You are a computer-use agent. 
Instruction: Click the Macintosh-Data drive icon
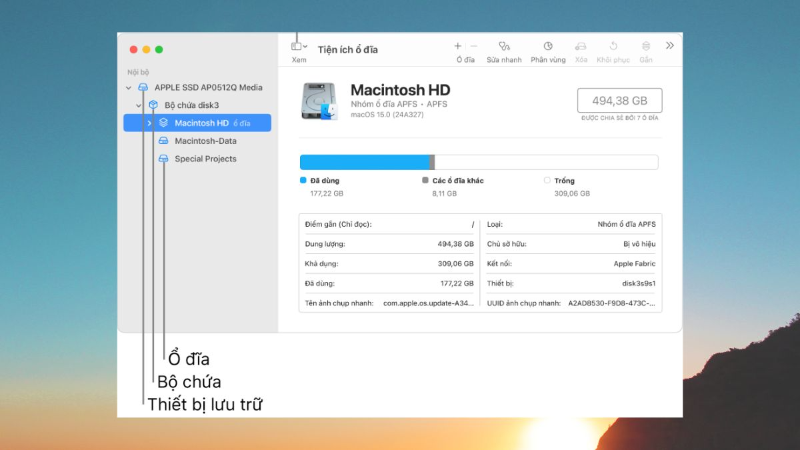163,141
